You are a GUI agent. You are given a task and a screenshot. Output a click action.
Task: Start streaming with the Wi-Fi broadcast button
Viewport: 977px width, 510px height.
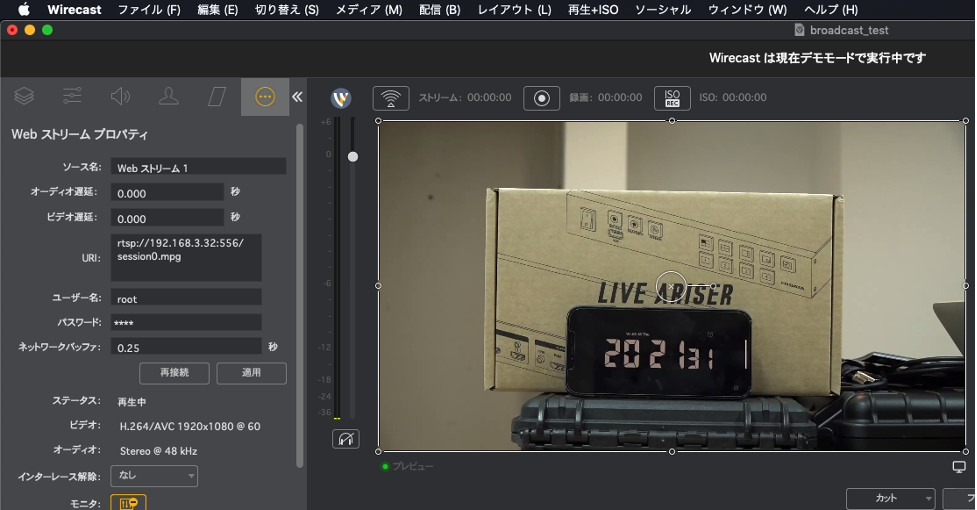(x=391, y=98)
